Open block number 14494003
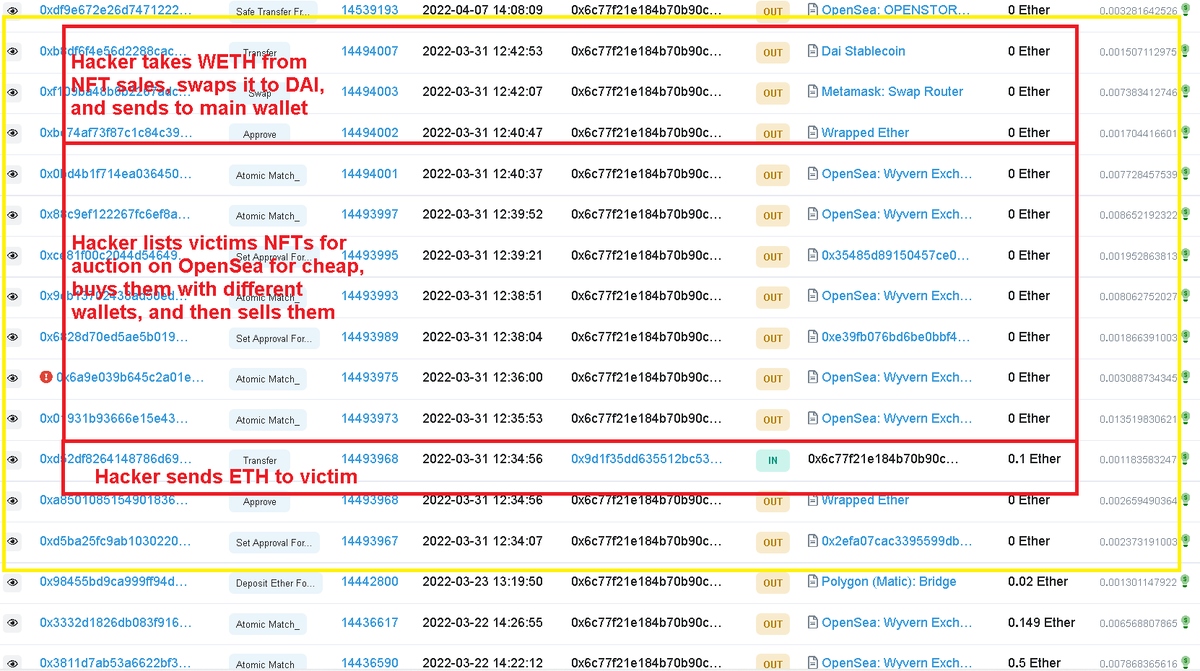 (x=370, y=92)
